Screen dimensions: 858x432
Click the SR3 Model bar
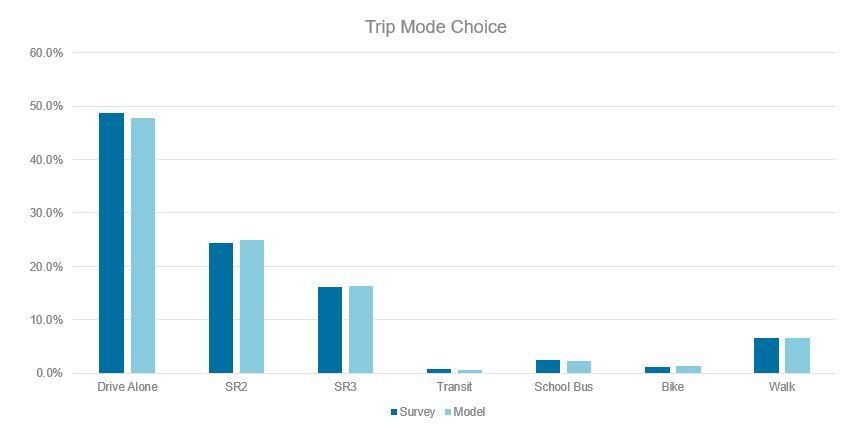[361, 330]
